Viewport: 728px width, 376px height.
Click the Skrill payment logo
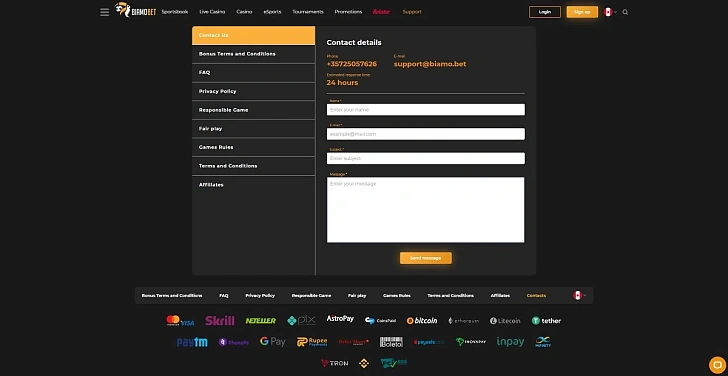click(220, 320)
